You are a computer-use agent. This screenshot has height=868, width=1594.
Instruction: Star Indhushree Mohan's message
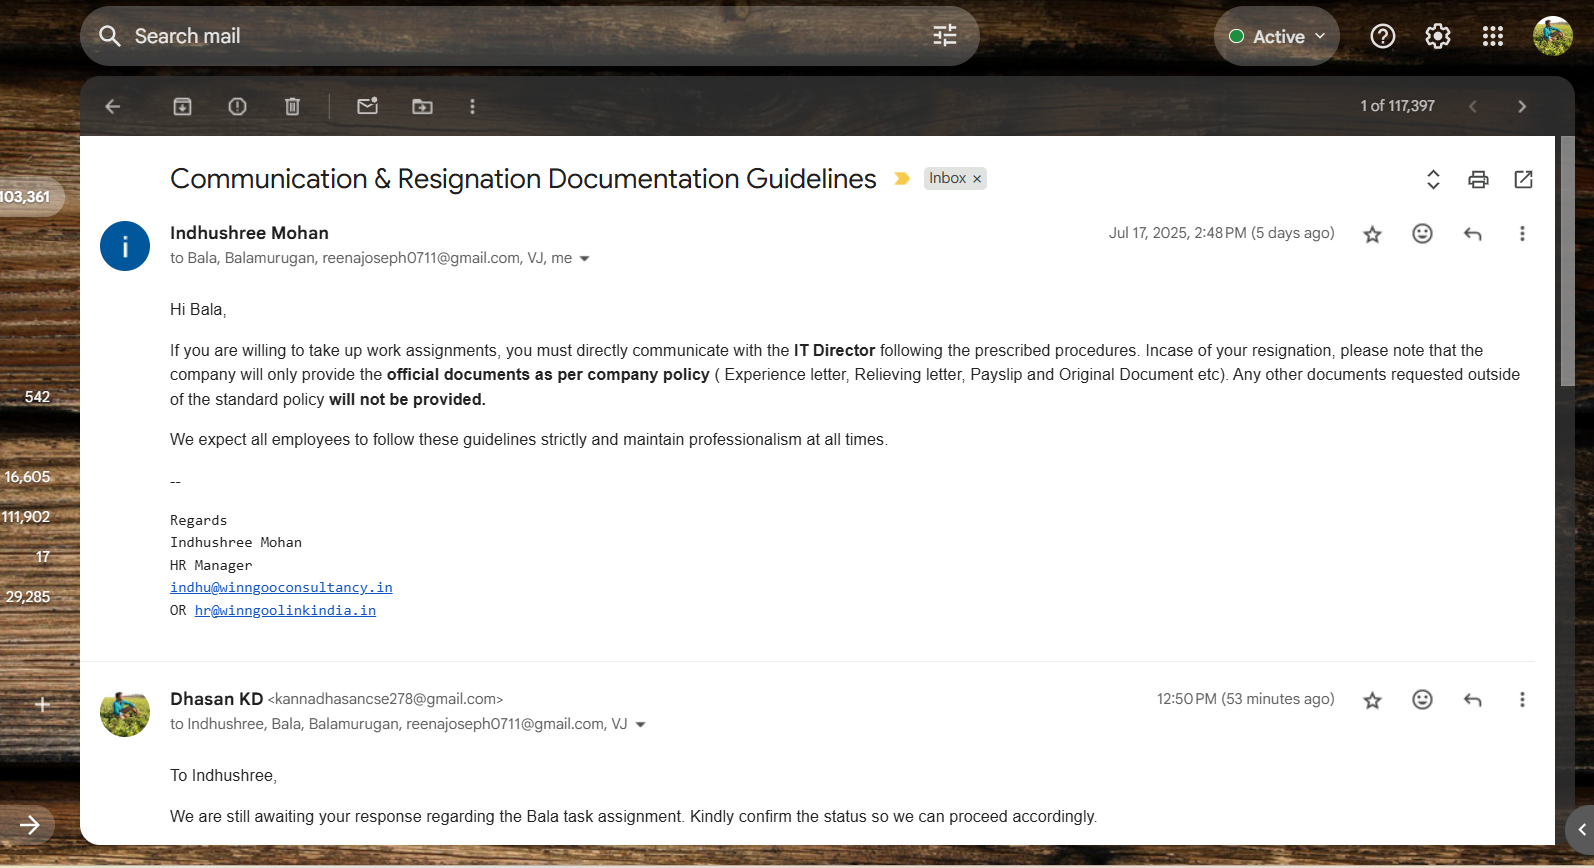(x=1372, y=234)
